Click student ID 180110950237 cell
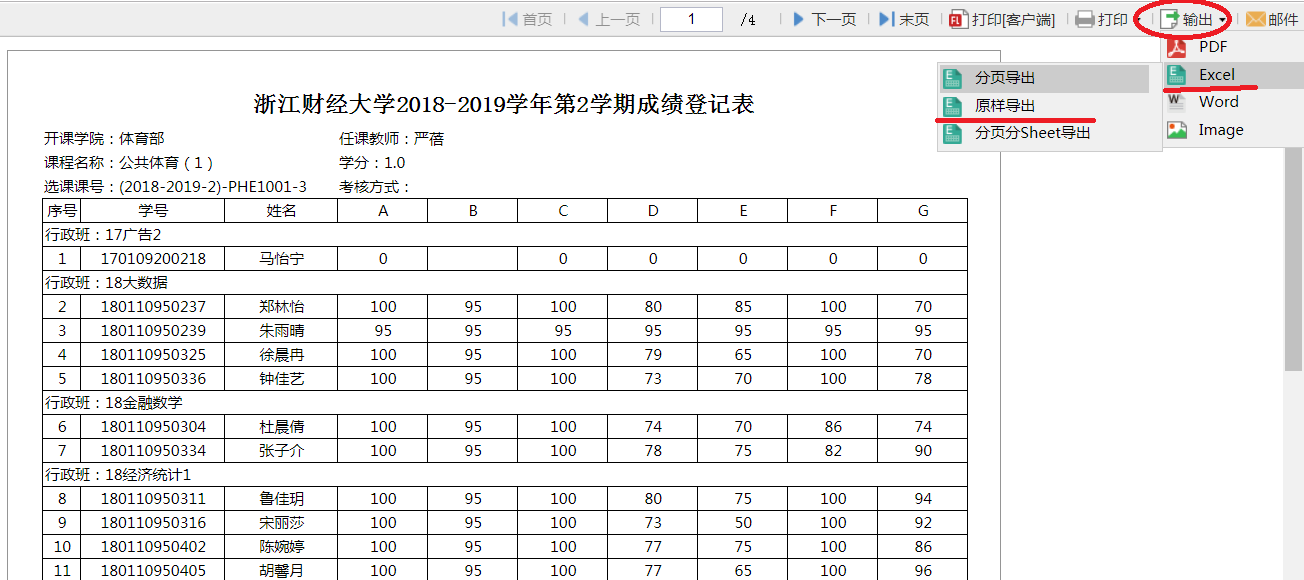 (x=153, y=307)
